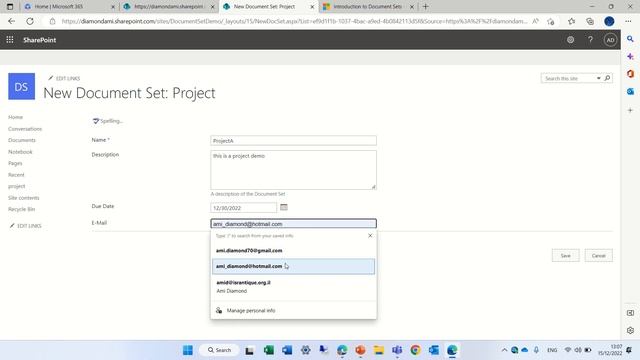Switch to Introduction to Document Sets tab
640x360 pixels.
[x=367, y=7]
